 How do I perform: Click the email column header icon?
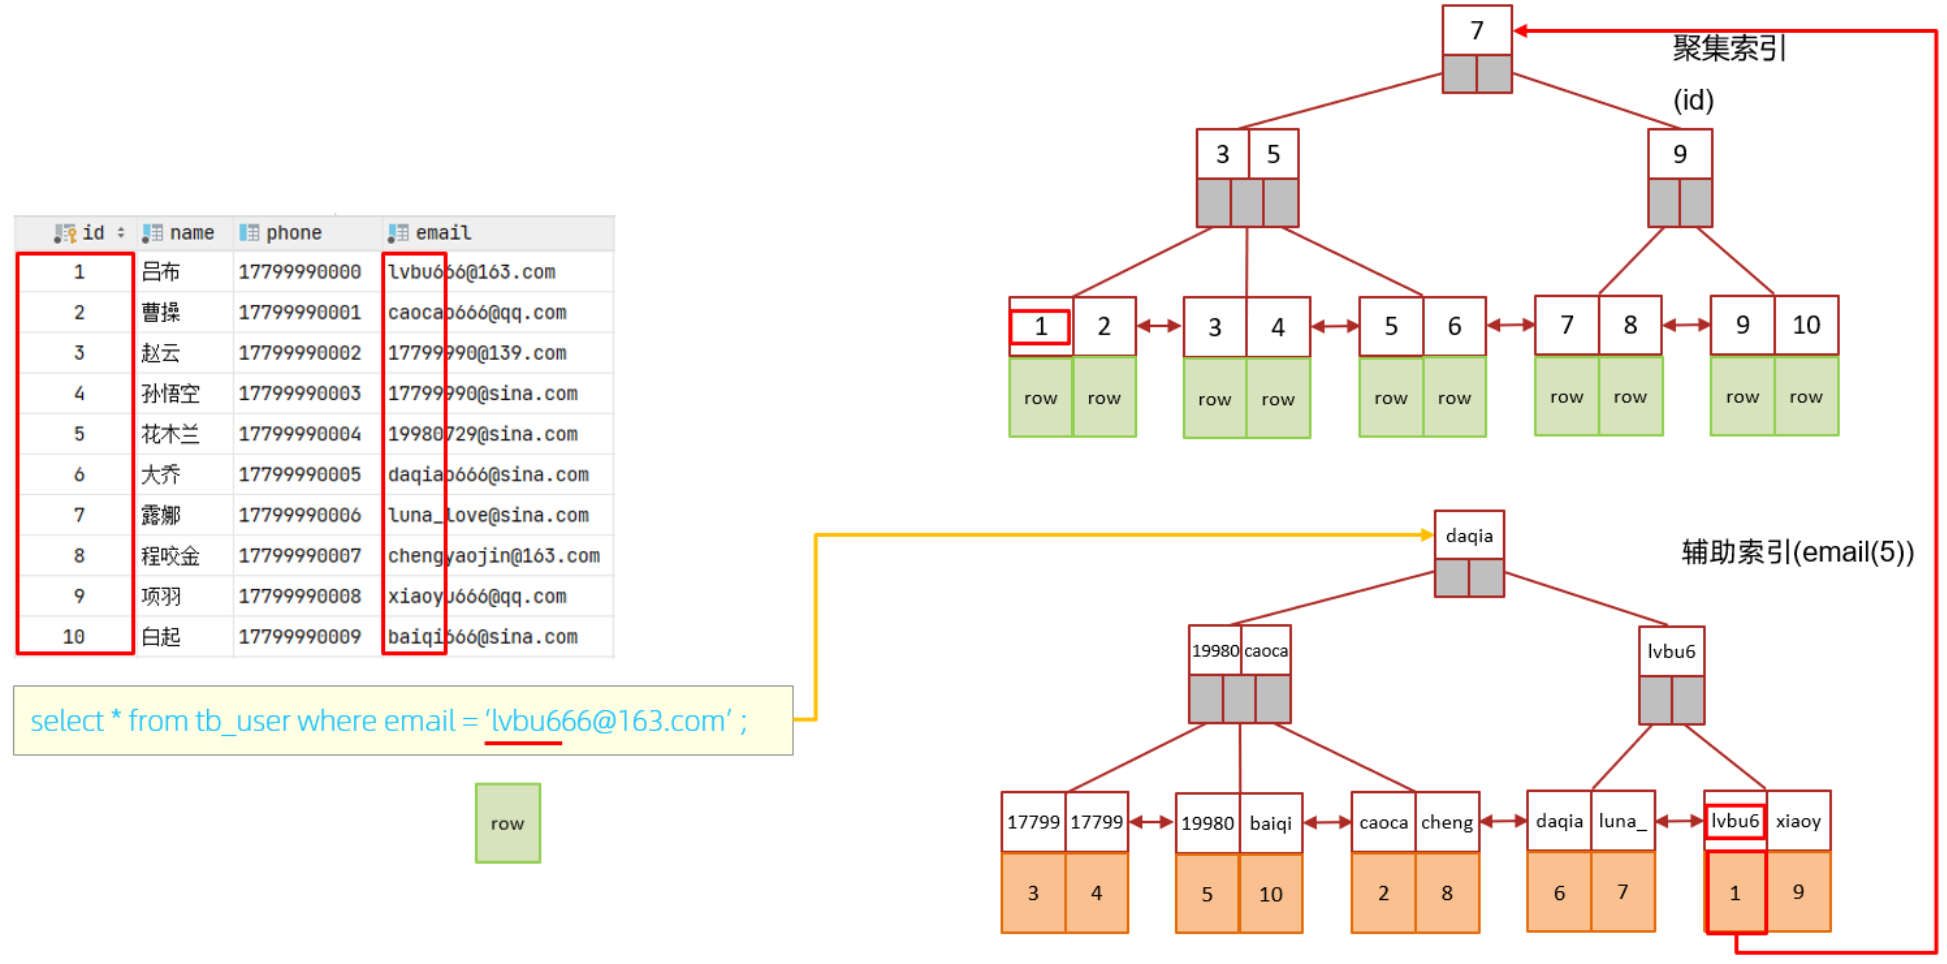point(398,233)
